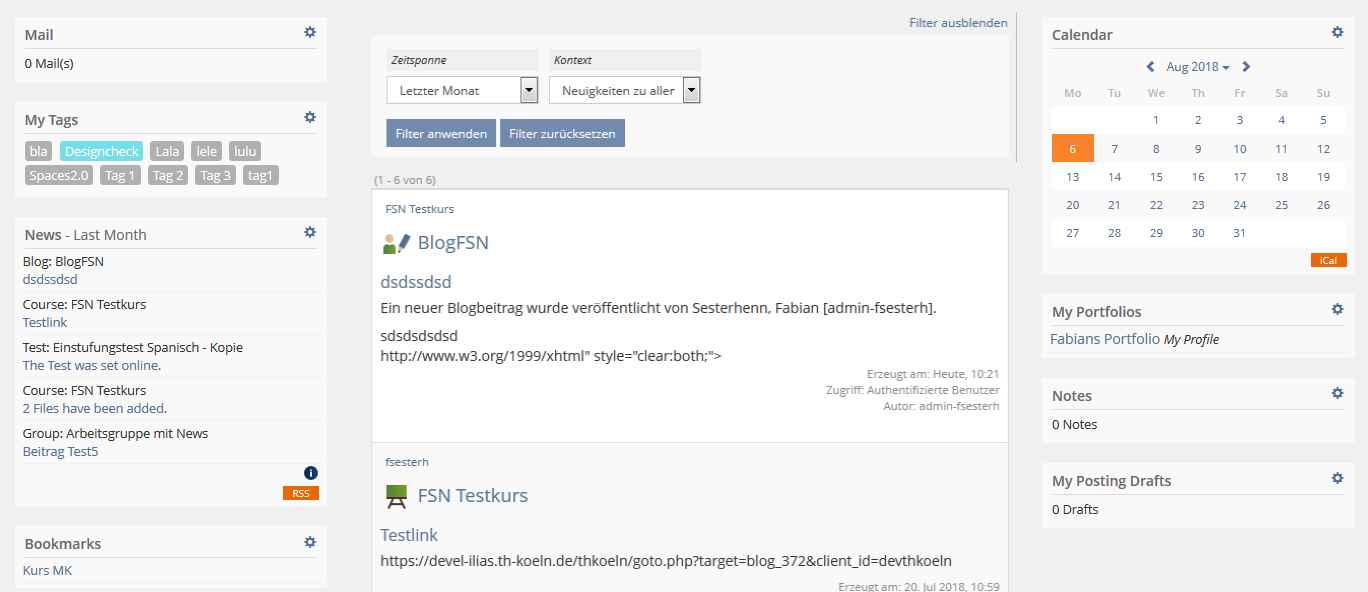
Task: Advance calendar to next month
Action: (1246, 67)
